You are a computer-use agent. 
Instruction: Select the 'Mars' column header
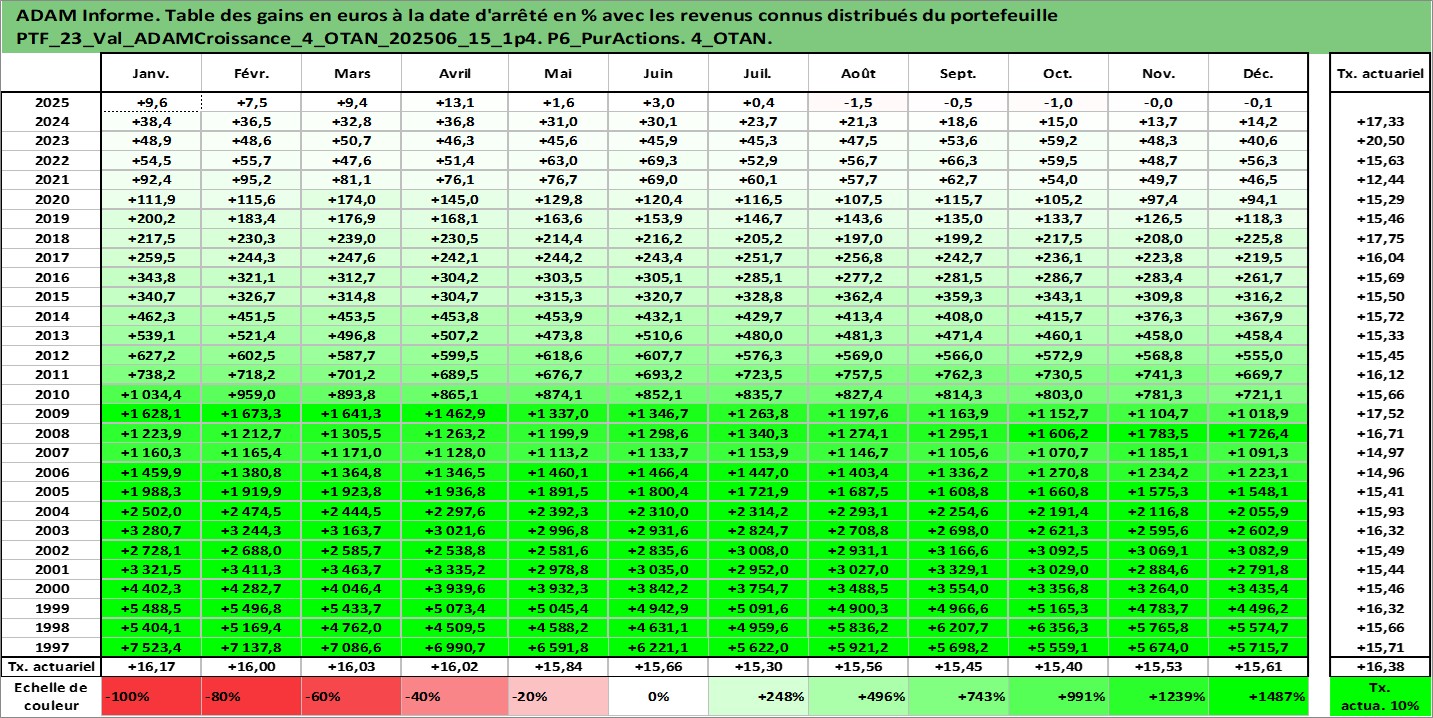click(352, 74)
